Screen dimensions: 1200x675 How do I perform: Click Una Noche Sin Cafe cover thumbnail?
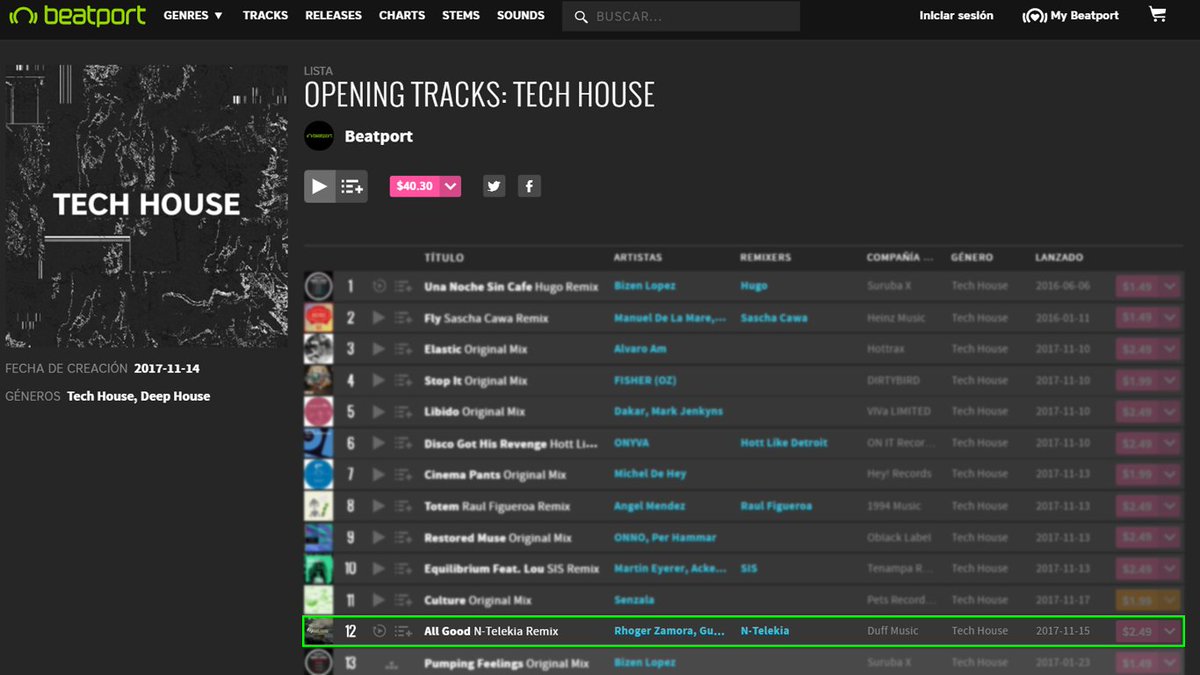pos(319,286)
